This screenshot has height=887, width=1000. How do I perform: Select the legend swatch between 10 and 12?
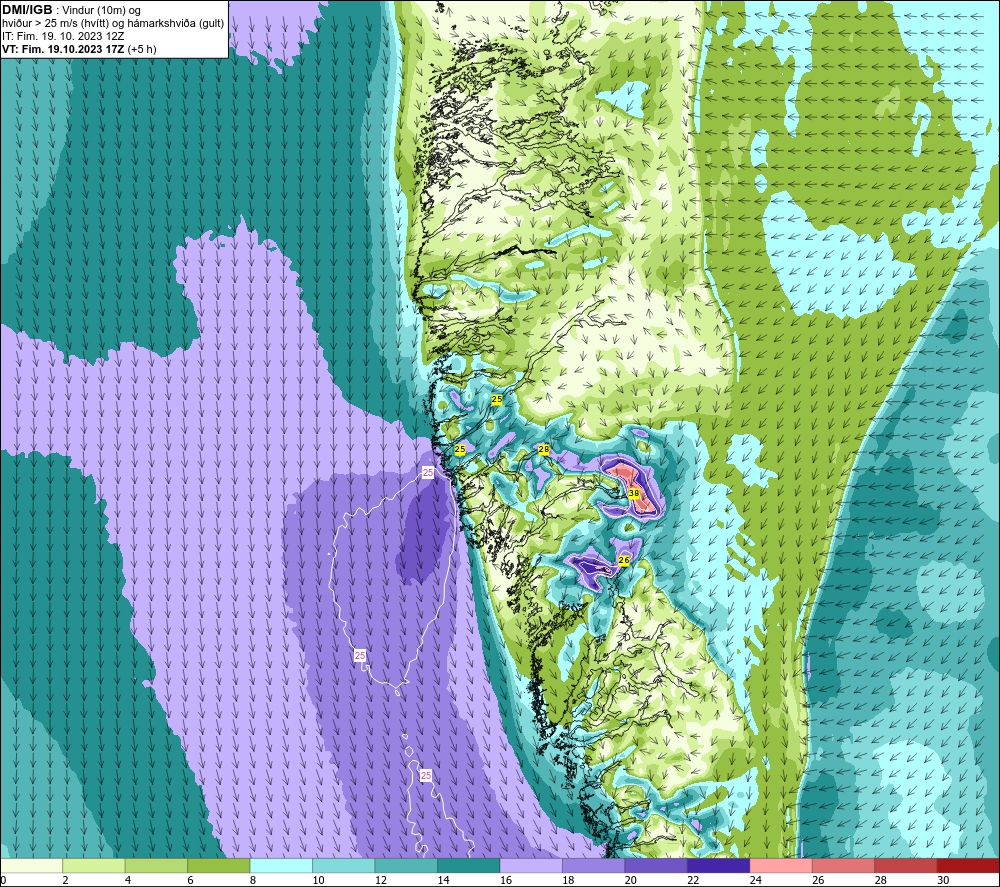344,865
